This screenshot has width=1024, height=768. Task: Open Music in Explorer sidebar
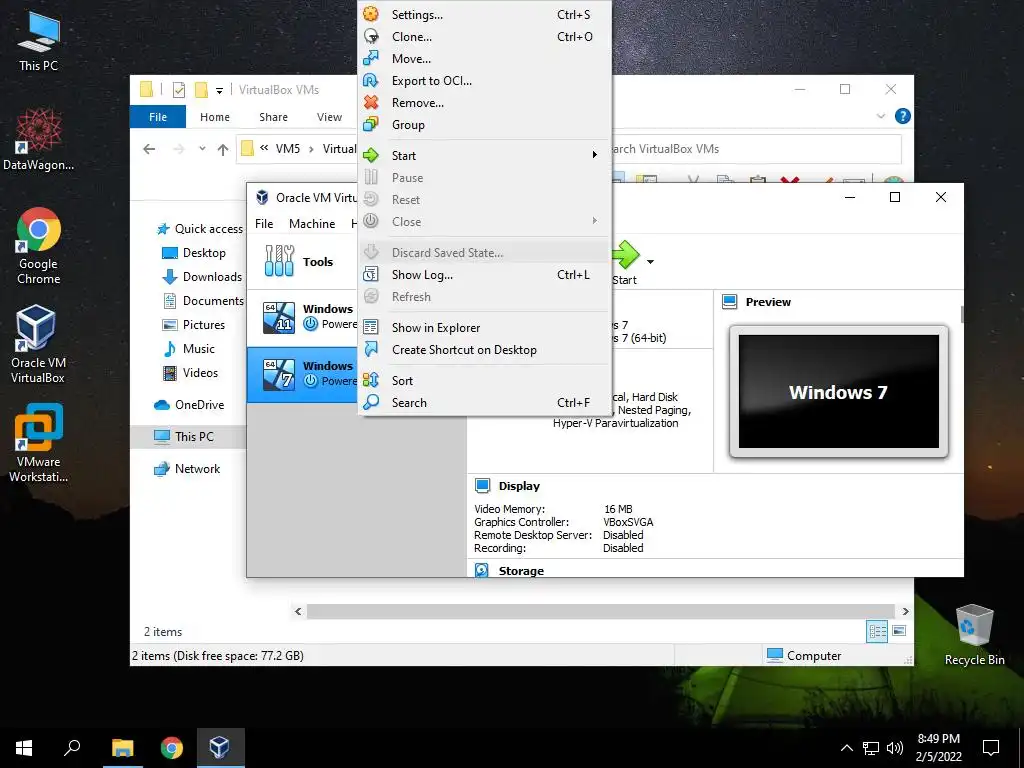tap(189, 349)
